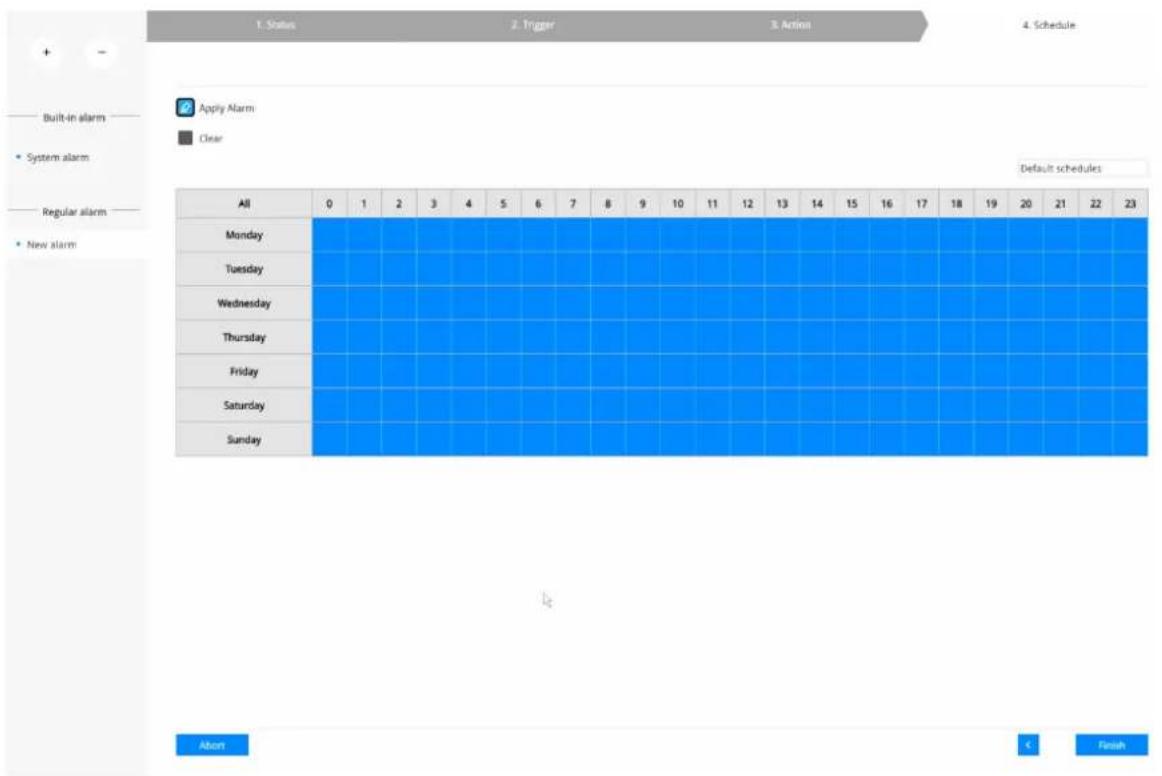Select hour 0 column header
This screenshot has height=776, width=1162.
click(x=329, y=204)
